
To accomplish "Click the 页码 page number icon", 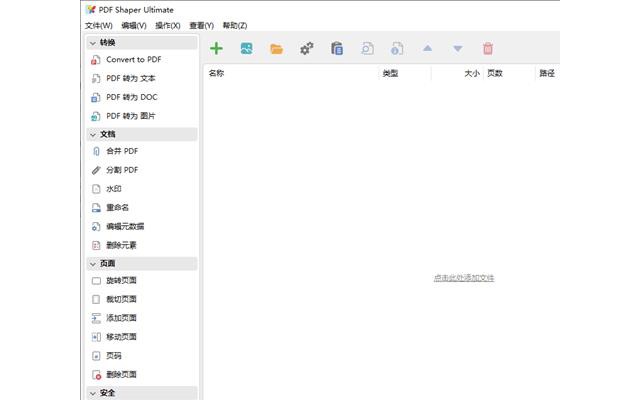I will pyautogui.click(x=96, y=356).
